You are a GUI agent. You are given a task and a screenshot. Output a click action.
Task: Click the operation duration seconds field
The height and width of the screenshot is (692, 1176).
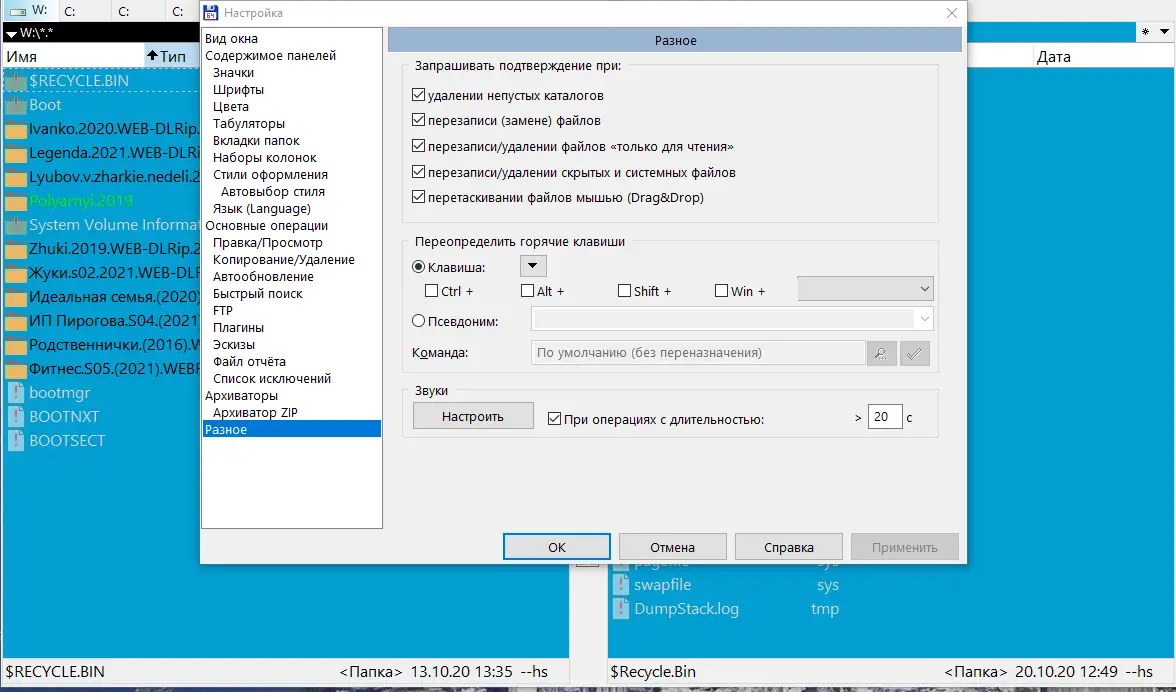pos(884,416)
